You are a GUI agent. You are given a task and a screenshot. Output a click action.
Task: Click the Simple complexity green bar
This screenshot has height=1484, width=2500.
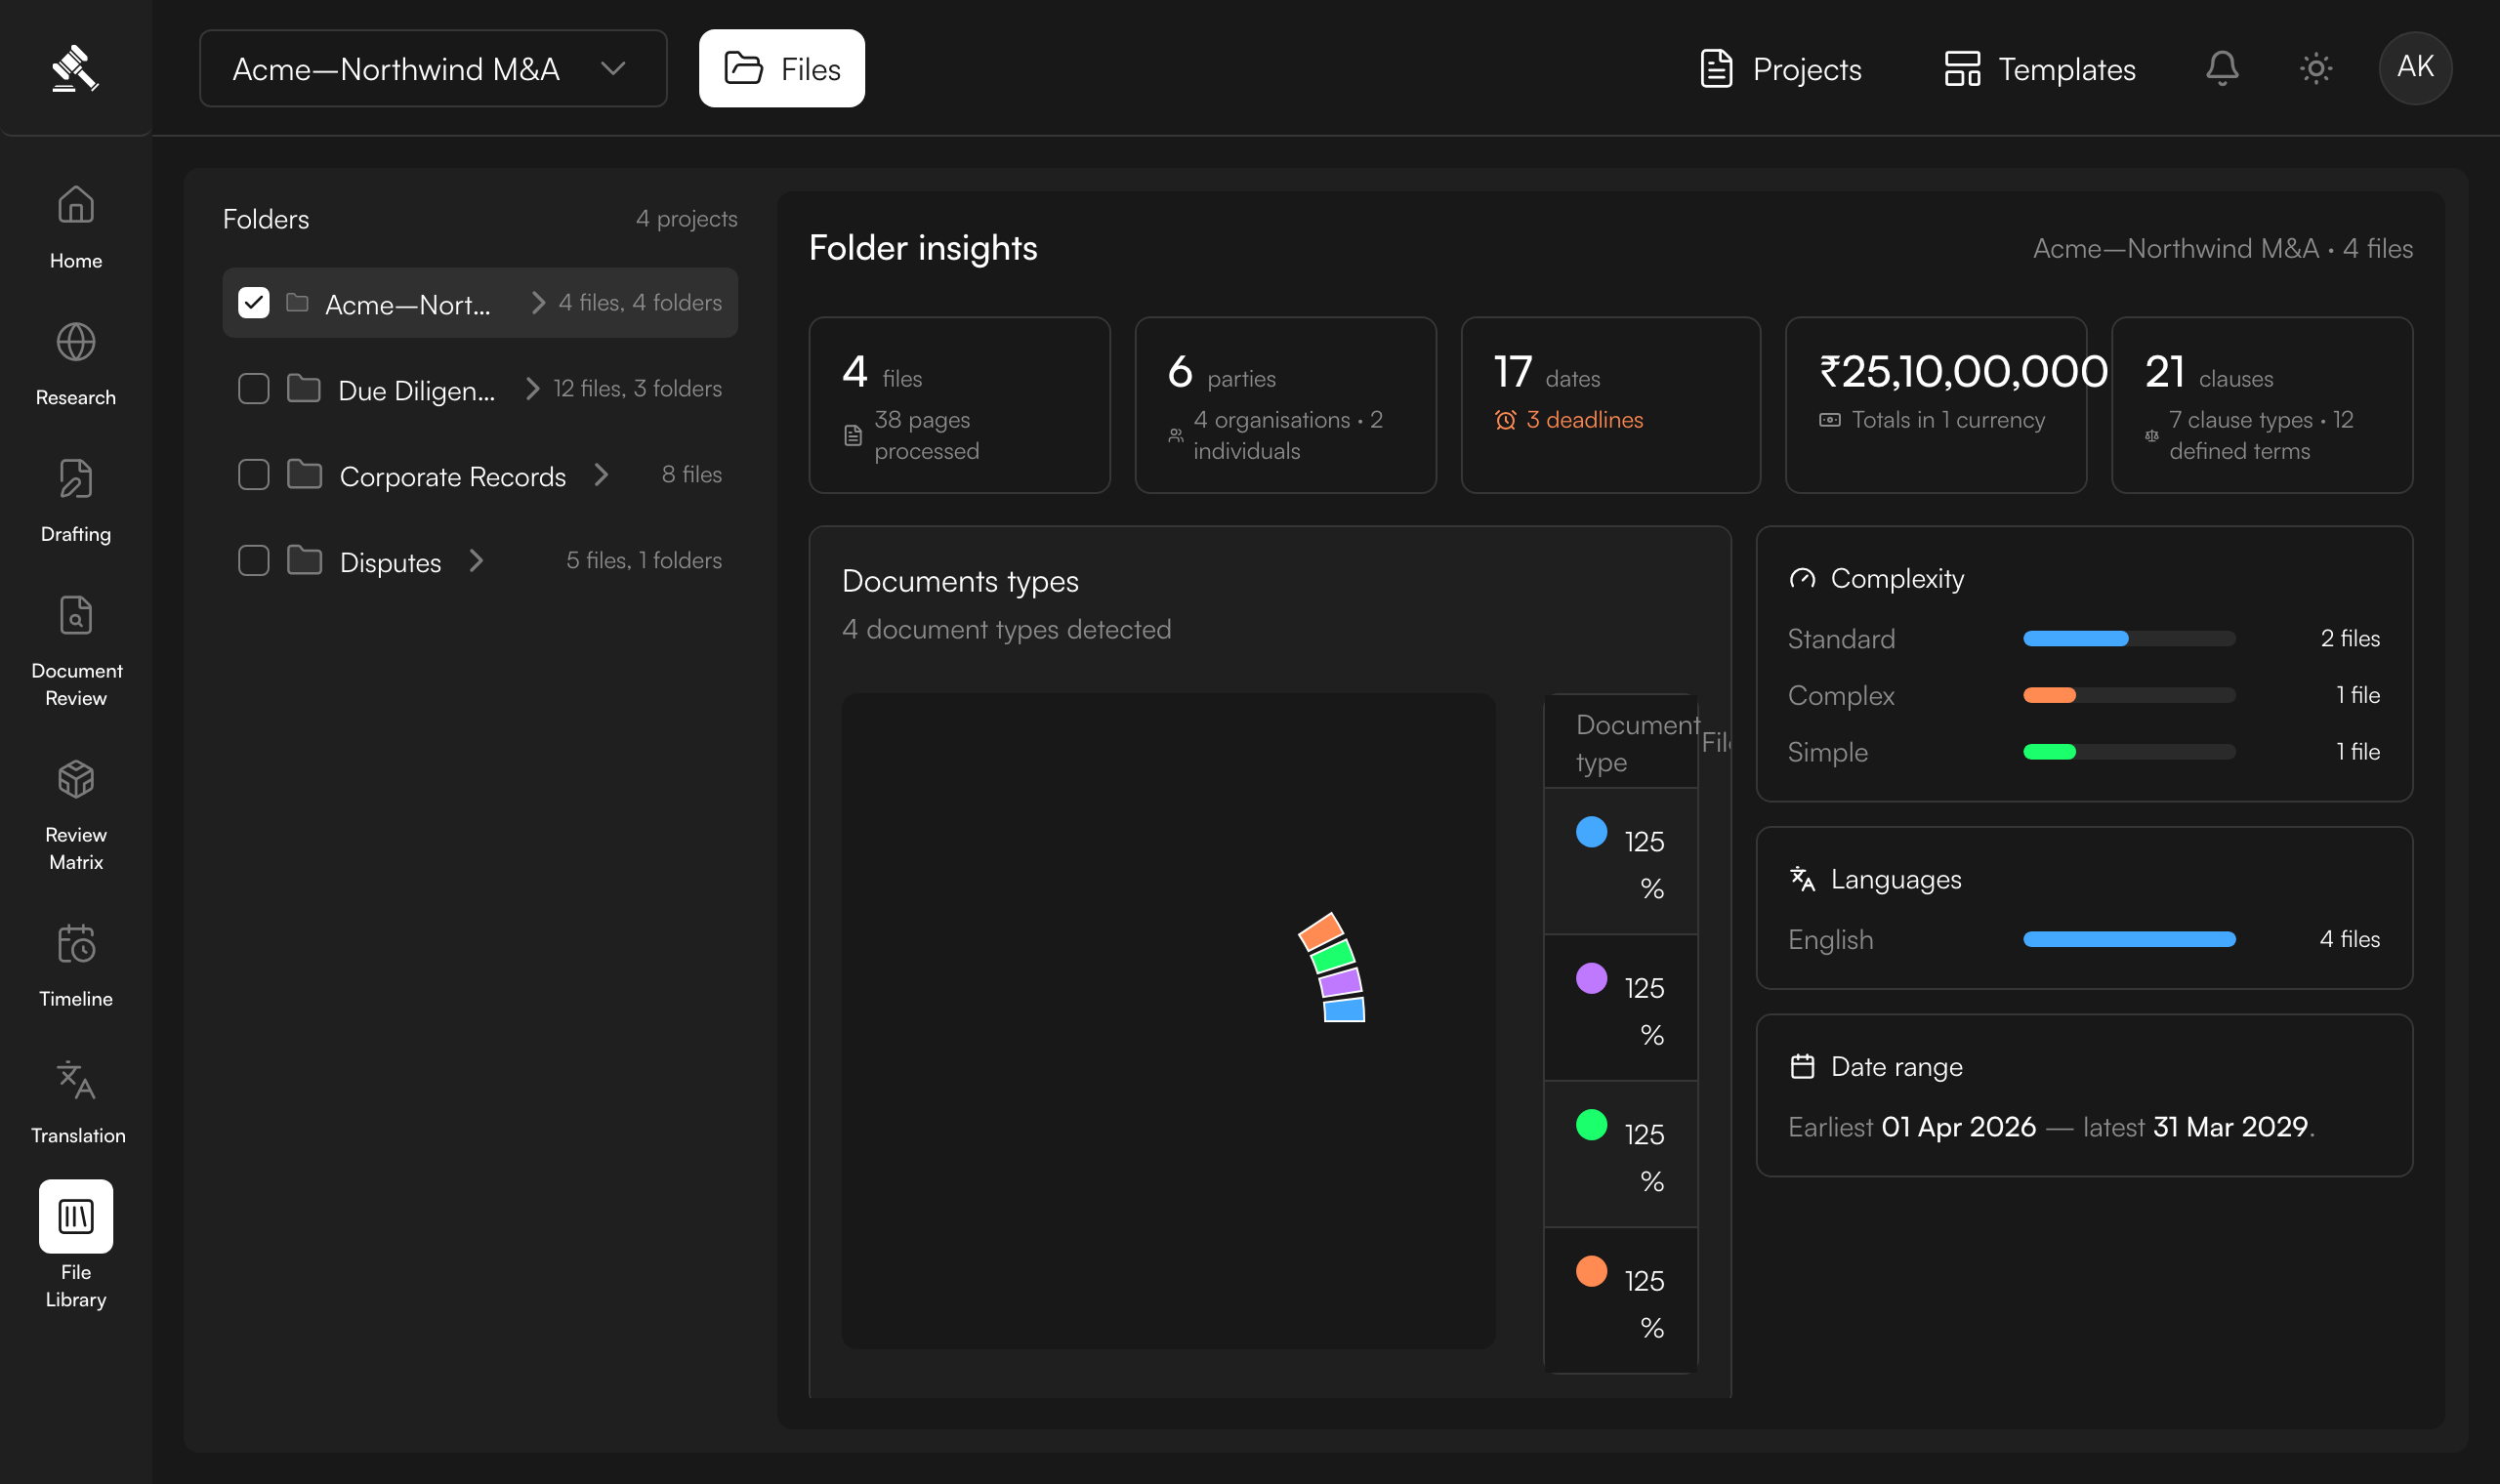[x=2050, y=752]
